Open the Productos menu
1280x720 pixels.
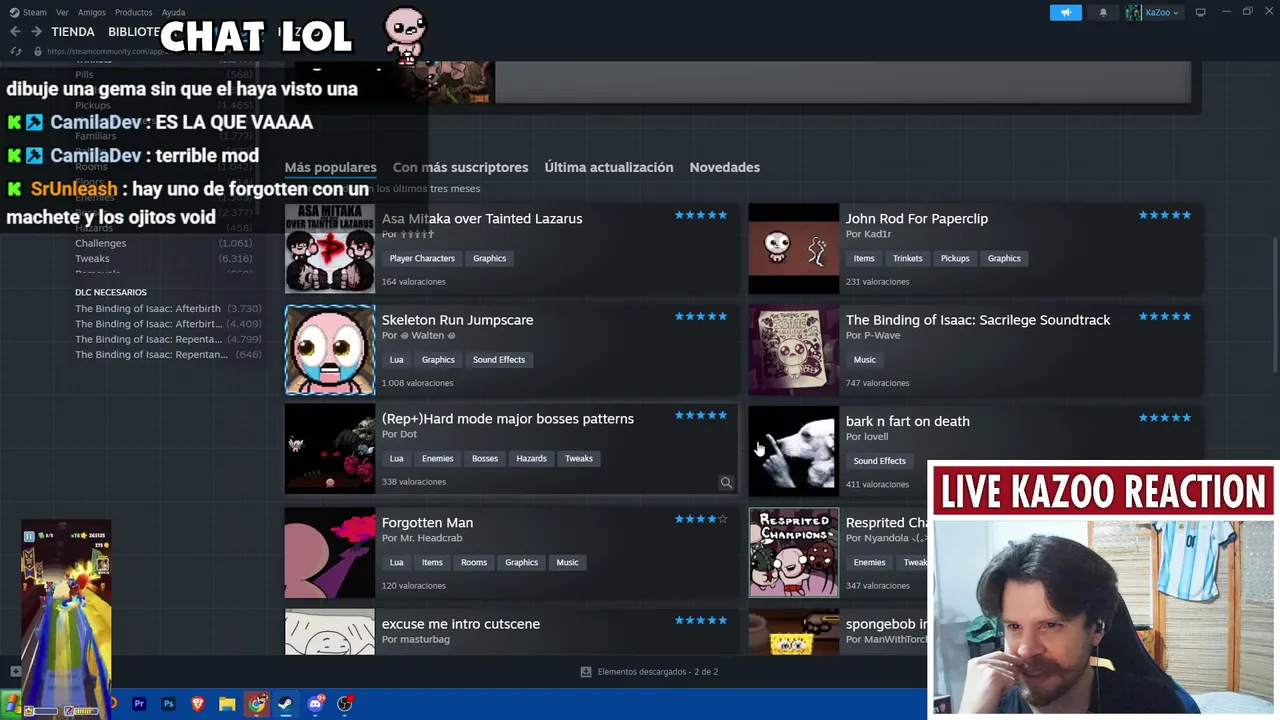click(134, 12)
